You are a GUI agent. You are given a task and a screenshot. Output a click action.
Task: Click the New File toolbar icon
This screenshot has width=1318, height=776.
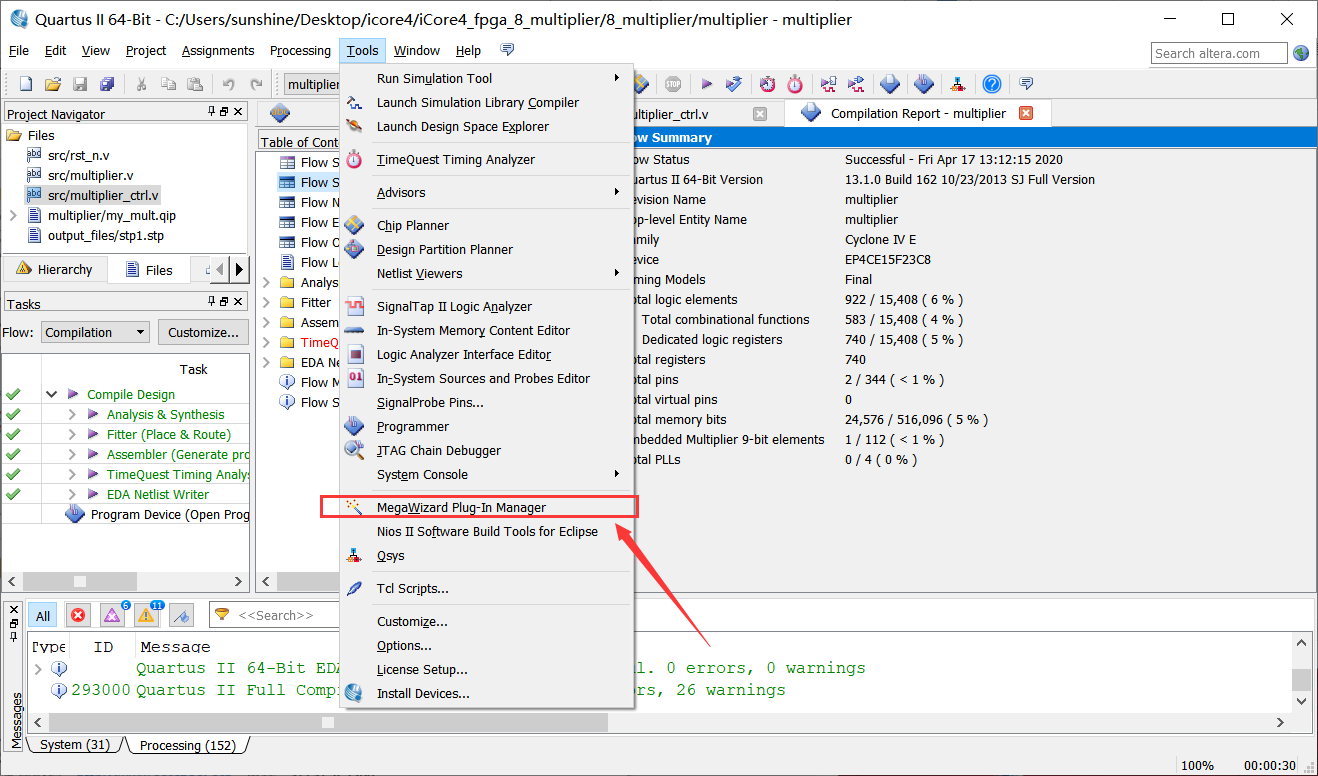[x=26, y=84]
